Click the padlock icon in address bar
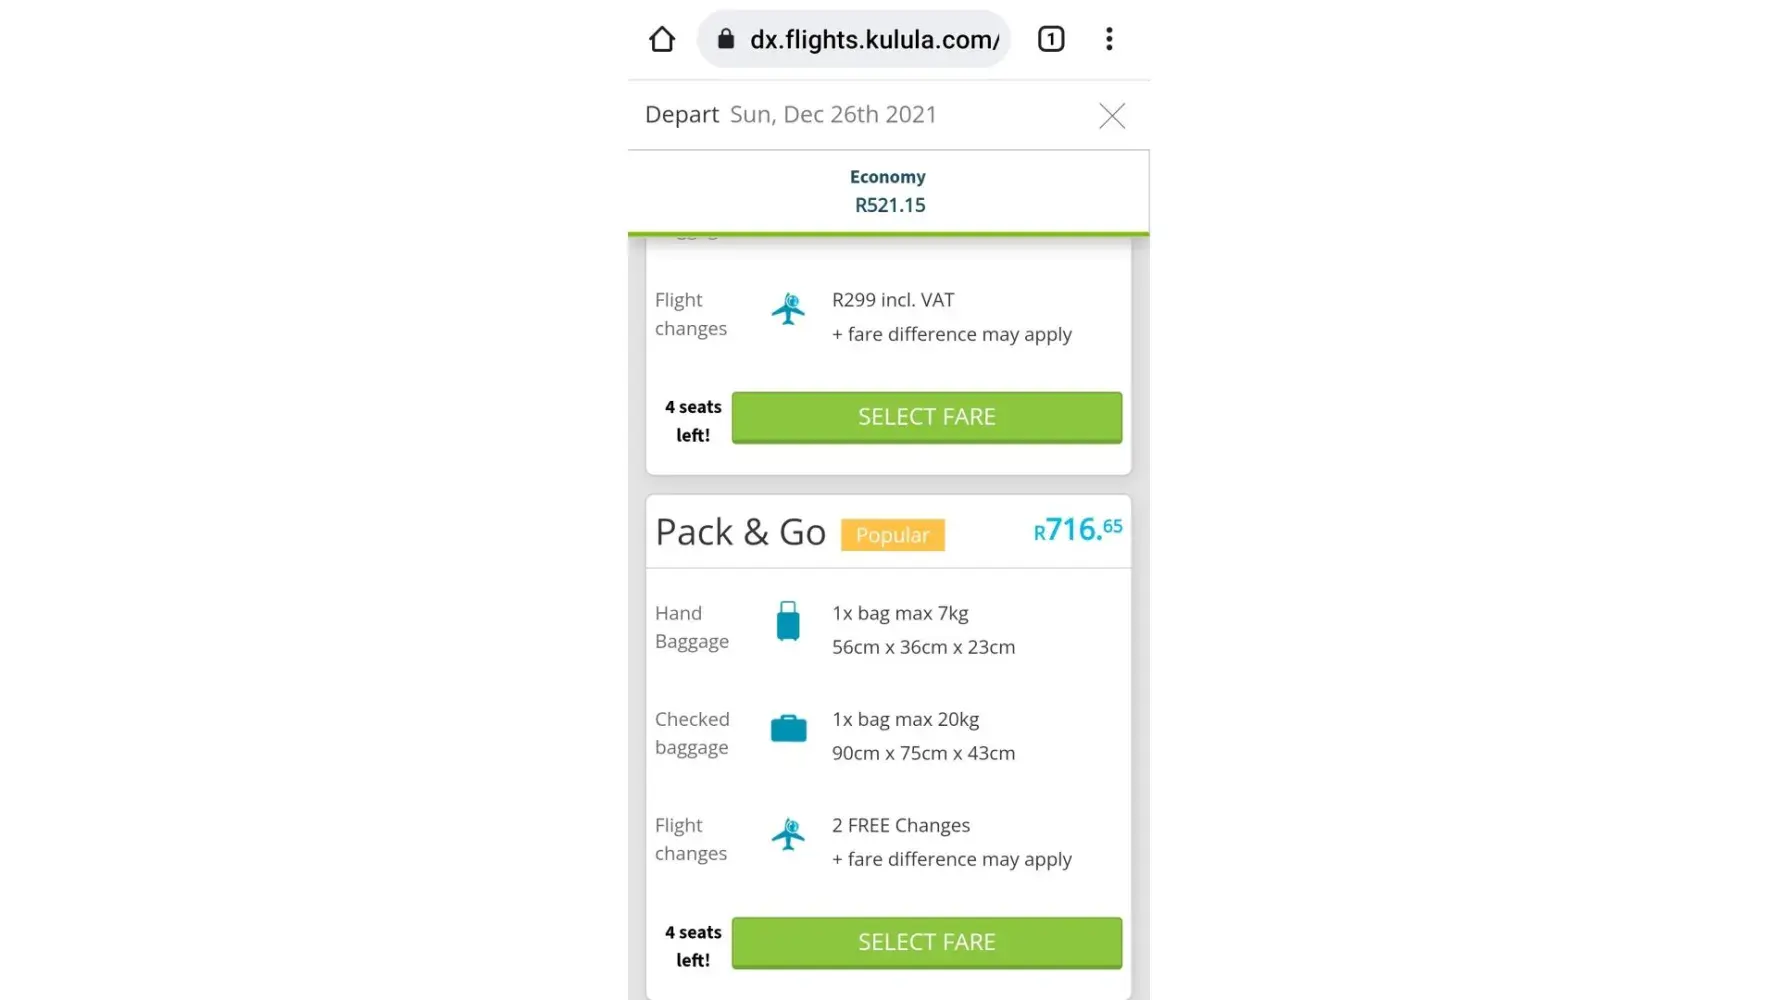1778x1000 pixels. pos(726,39)
